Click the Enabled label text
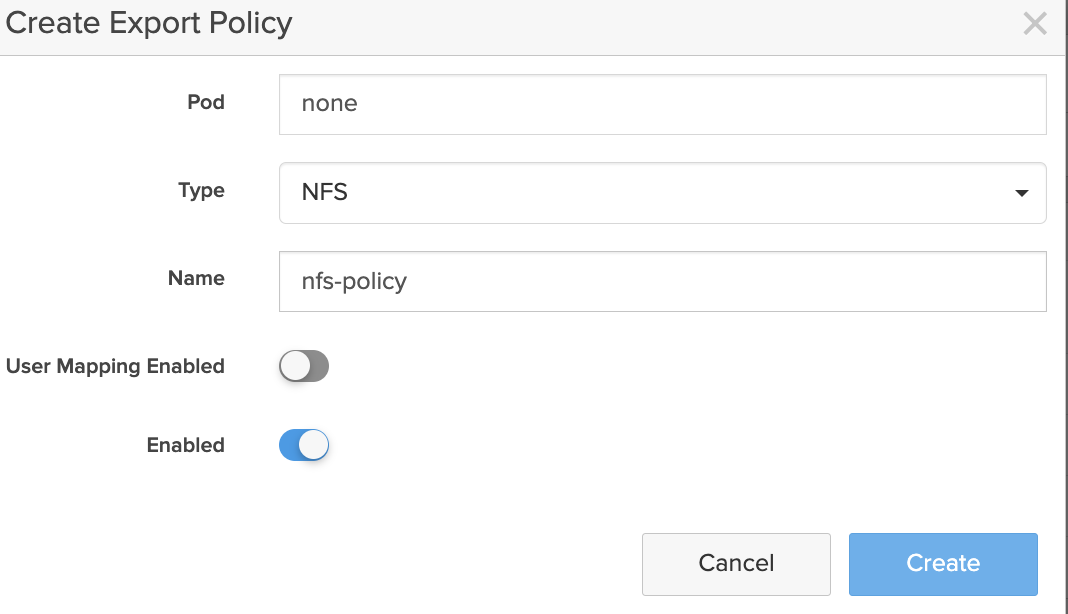Image resolution: width=1068 pixels, height=614 pixels. pyautogui.click(x=185, y=445)
